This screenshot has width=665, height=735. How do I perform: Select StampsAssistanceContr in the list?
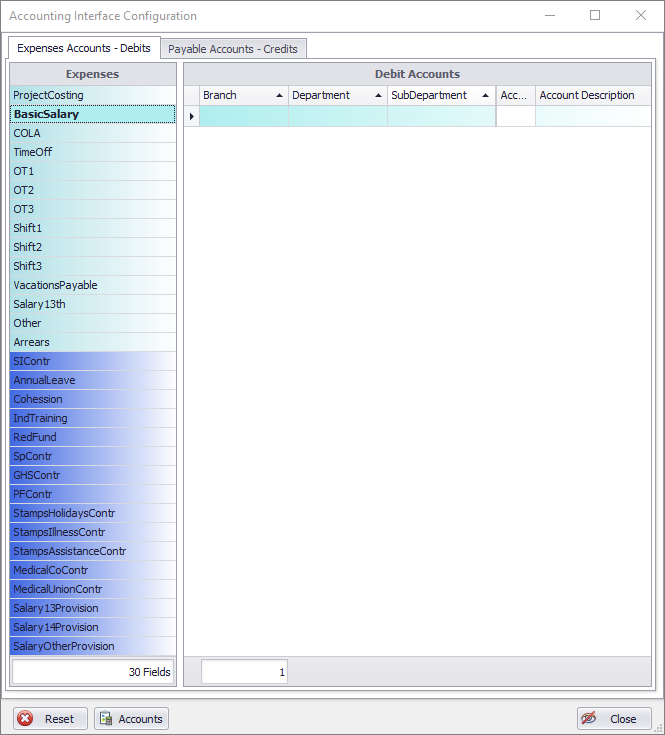(93, 551)
